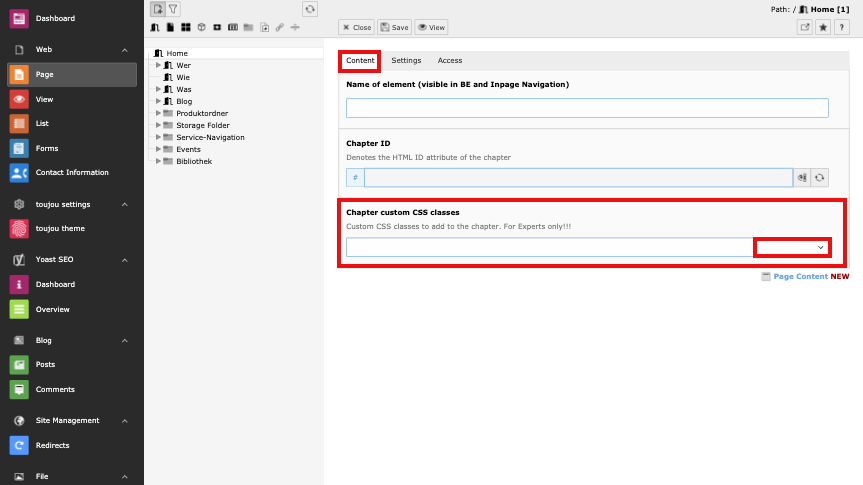The image size is (863, 485).
Task: Open help via question mark icon
Action: click(841, 28)
